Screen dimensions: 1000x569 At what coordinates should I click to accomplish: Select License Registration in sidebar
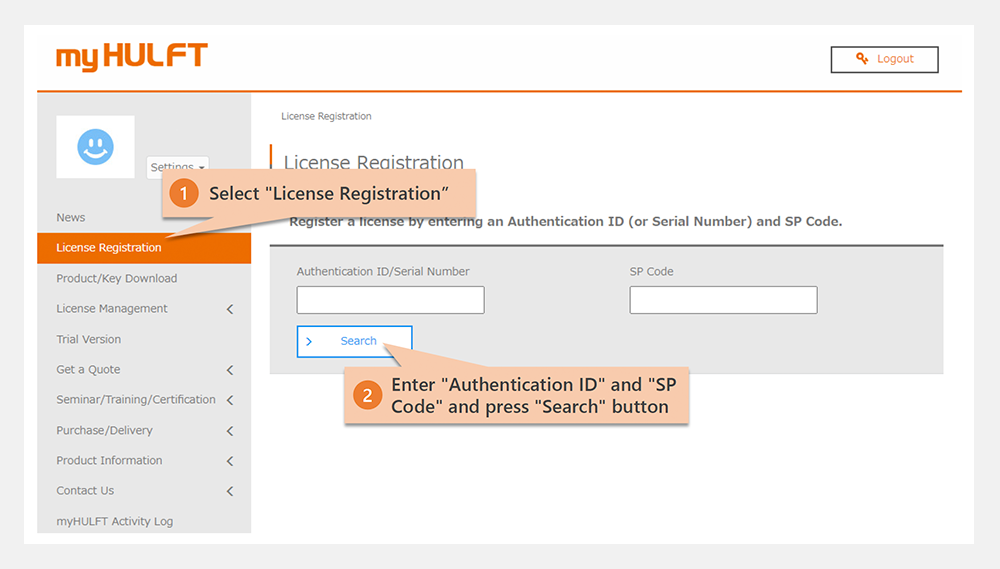(x=108, y=248)
